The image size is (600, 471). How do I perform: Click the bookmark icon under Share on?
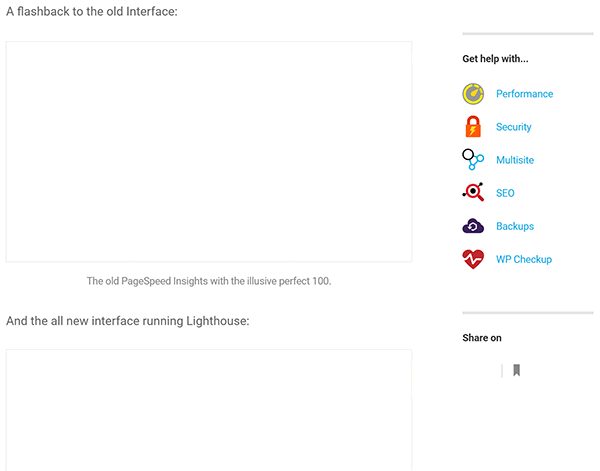[x=516, y=370]
